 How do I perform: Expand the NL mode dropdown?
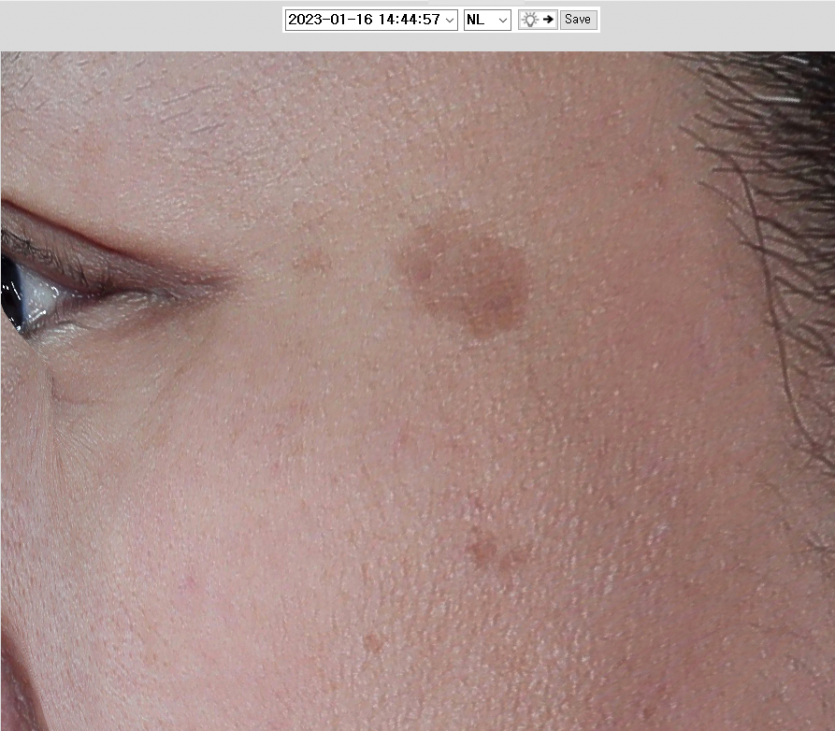[487, 20]
